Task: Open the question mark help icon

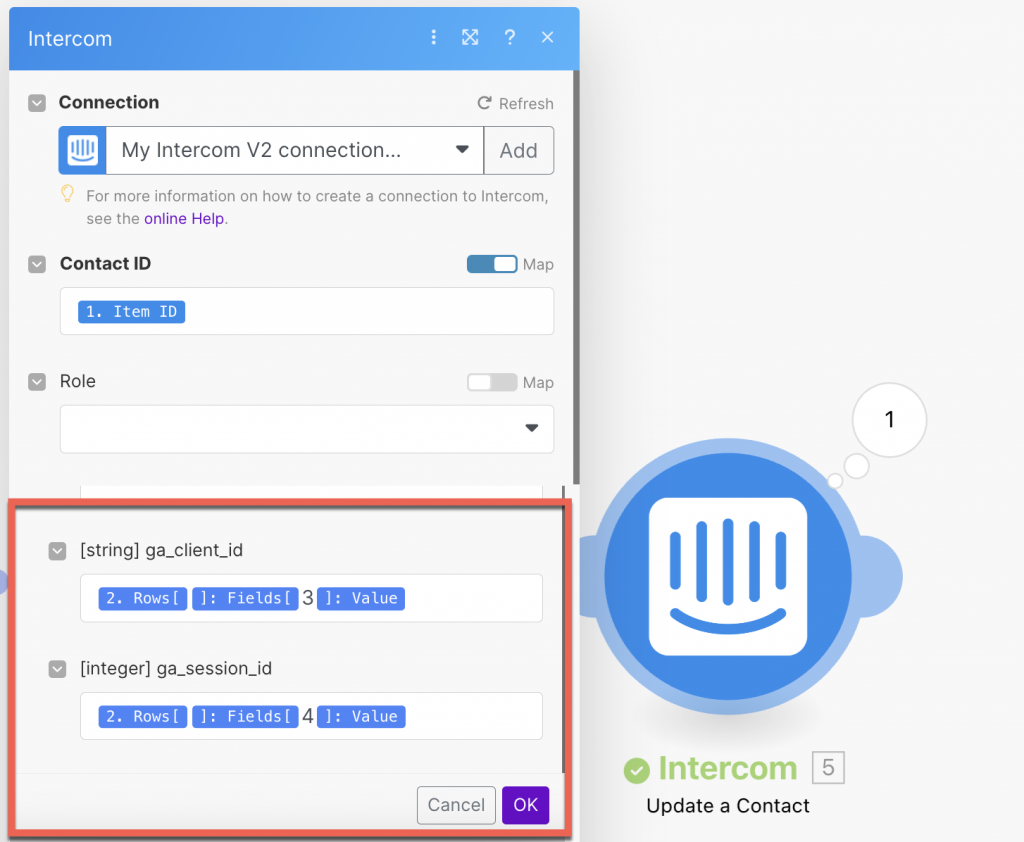Action: [509, 37]
